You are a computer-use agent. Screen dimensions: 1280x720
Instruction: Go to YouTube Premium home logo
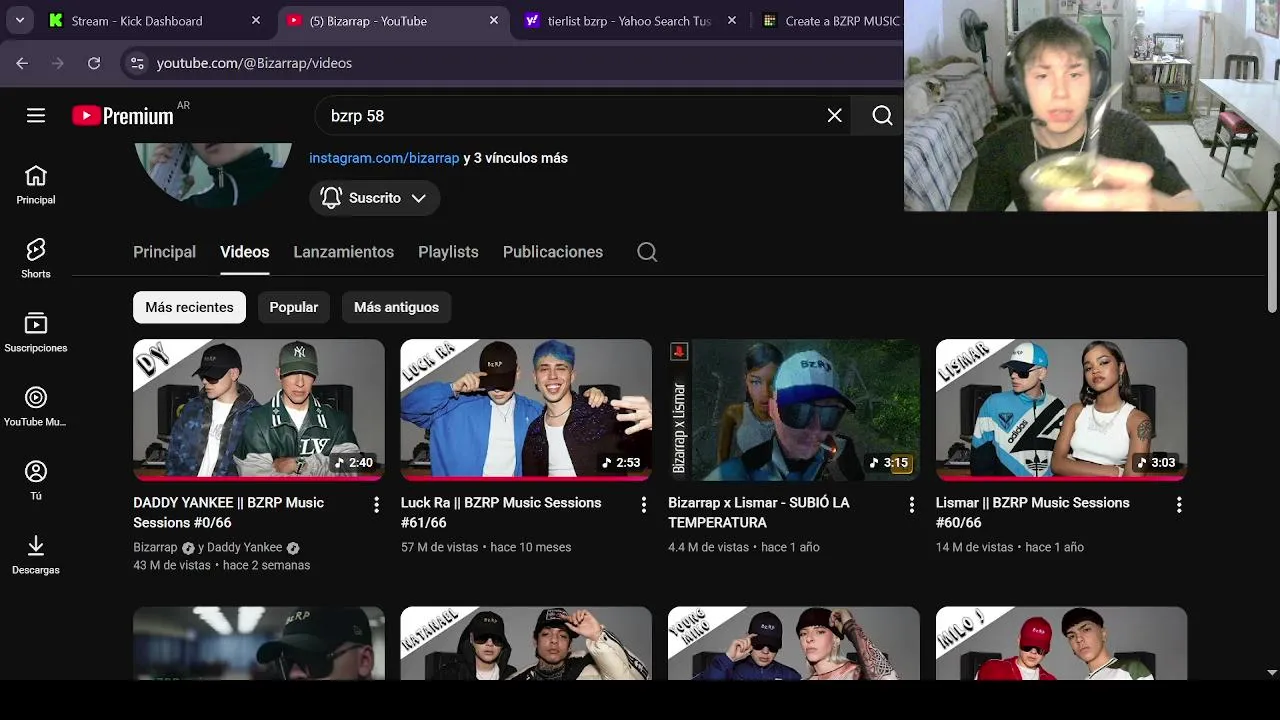pos(123,116)
